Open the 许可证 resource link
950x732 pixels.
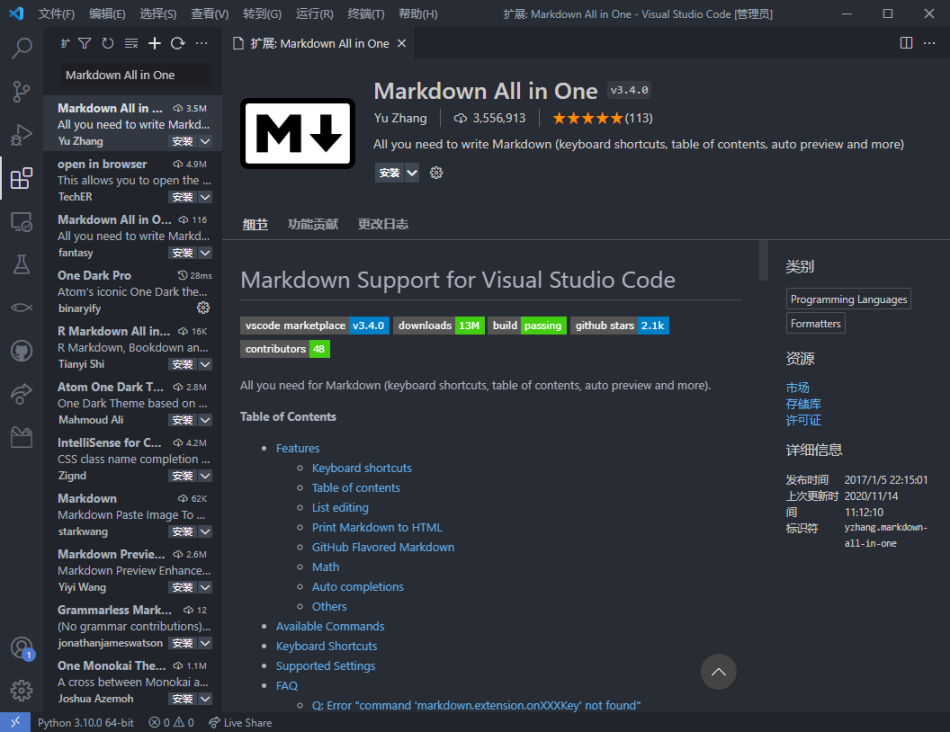(803, 420)
